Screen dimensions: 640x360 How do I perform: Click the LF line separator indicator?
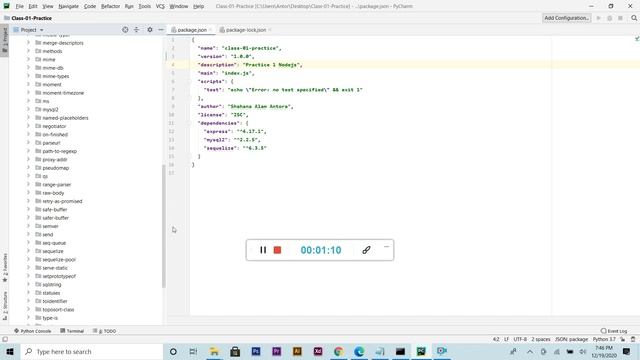(506, 339)
